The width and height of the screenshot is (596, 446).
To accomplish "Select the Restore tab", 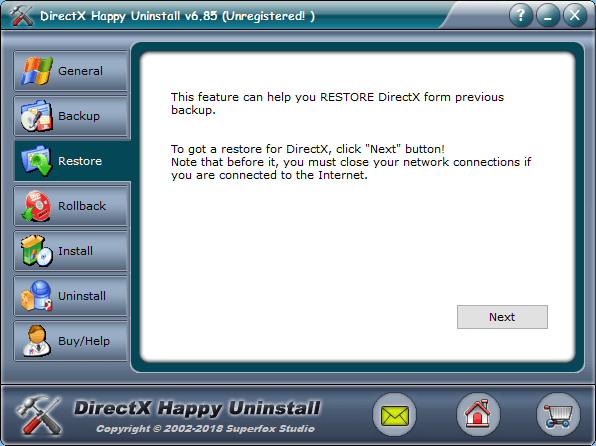I will pos(72,161).
